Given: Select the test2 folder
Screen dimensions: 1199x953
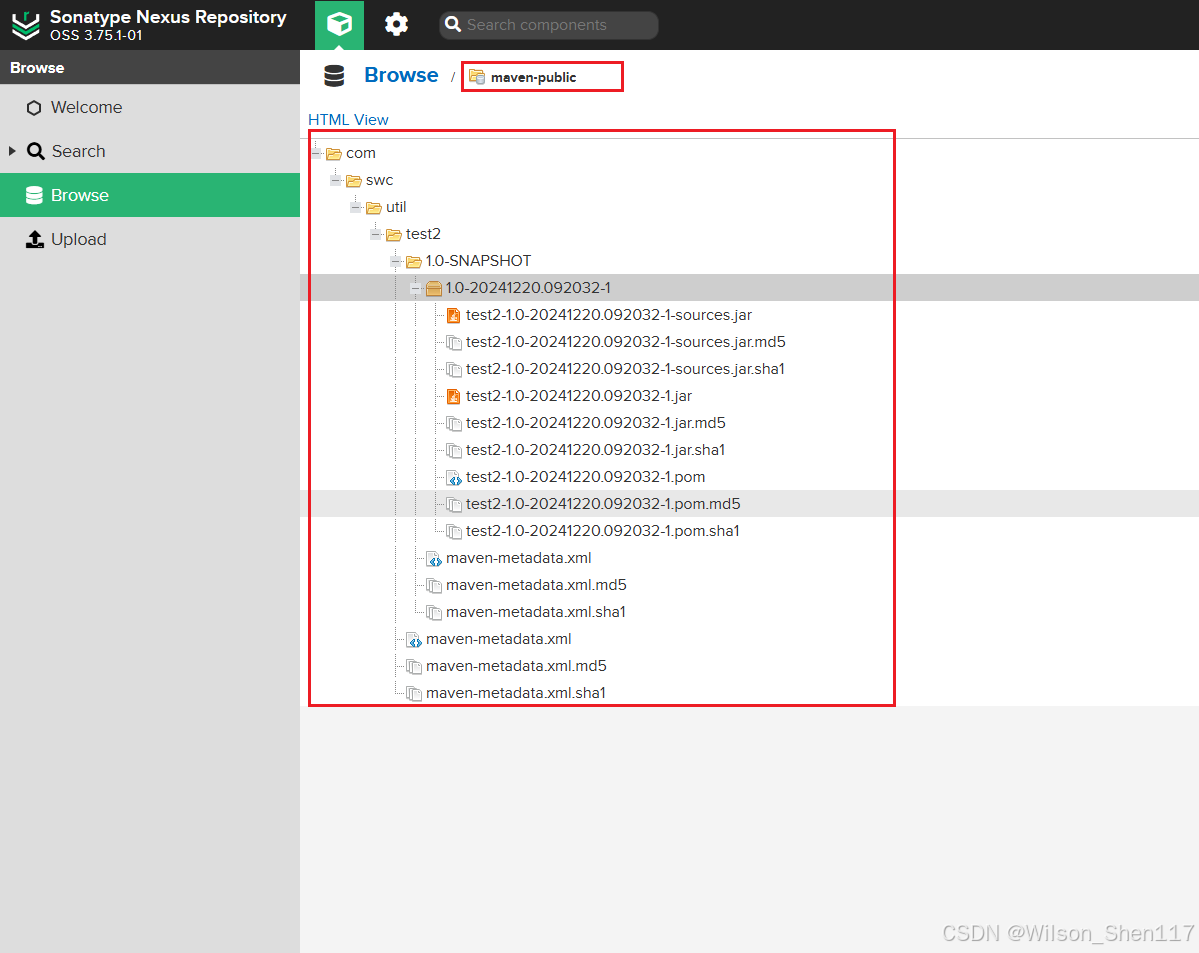Looking at the screenshot, I should coord(423,234).
